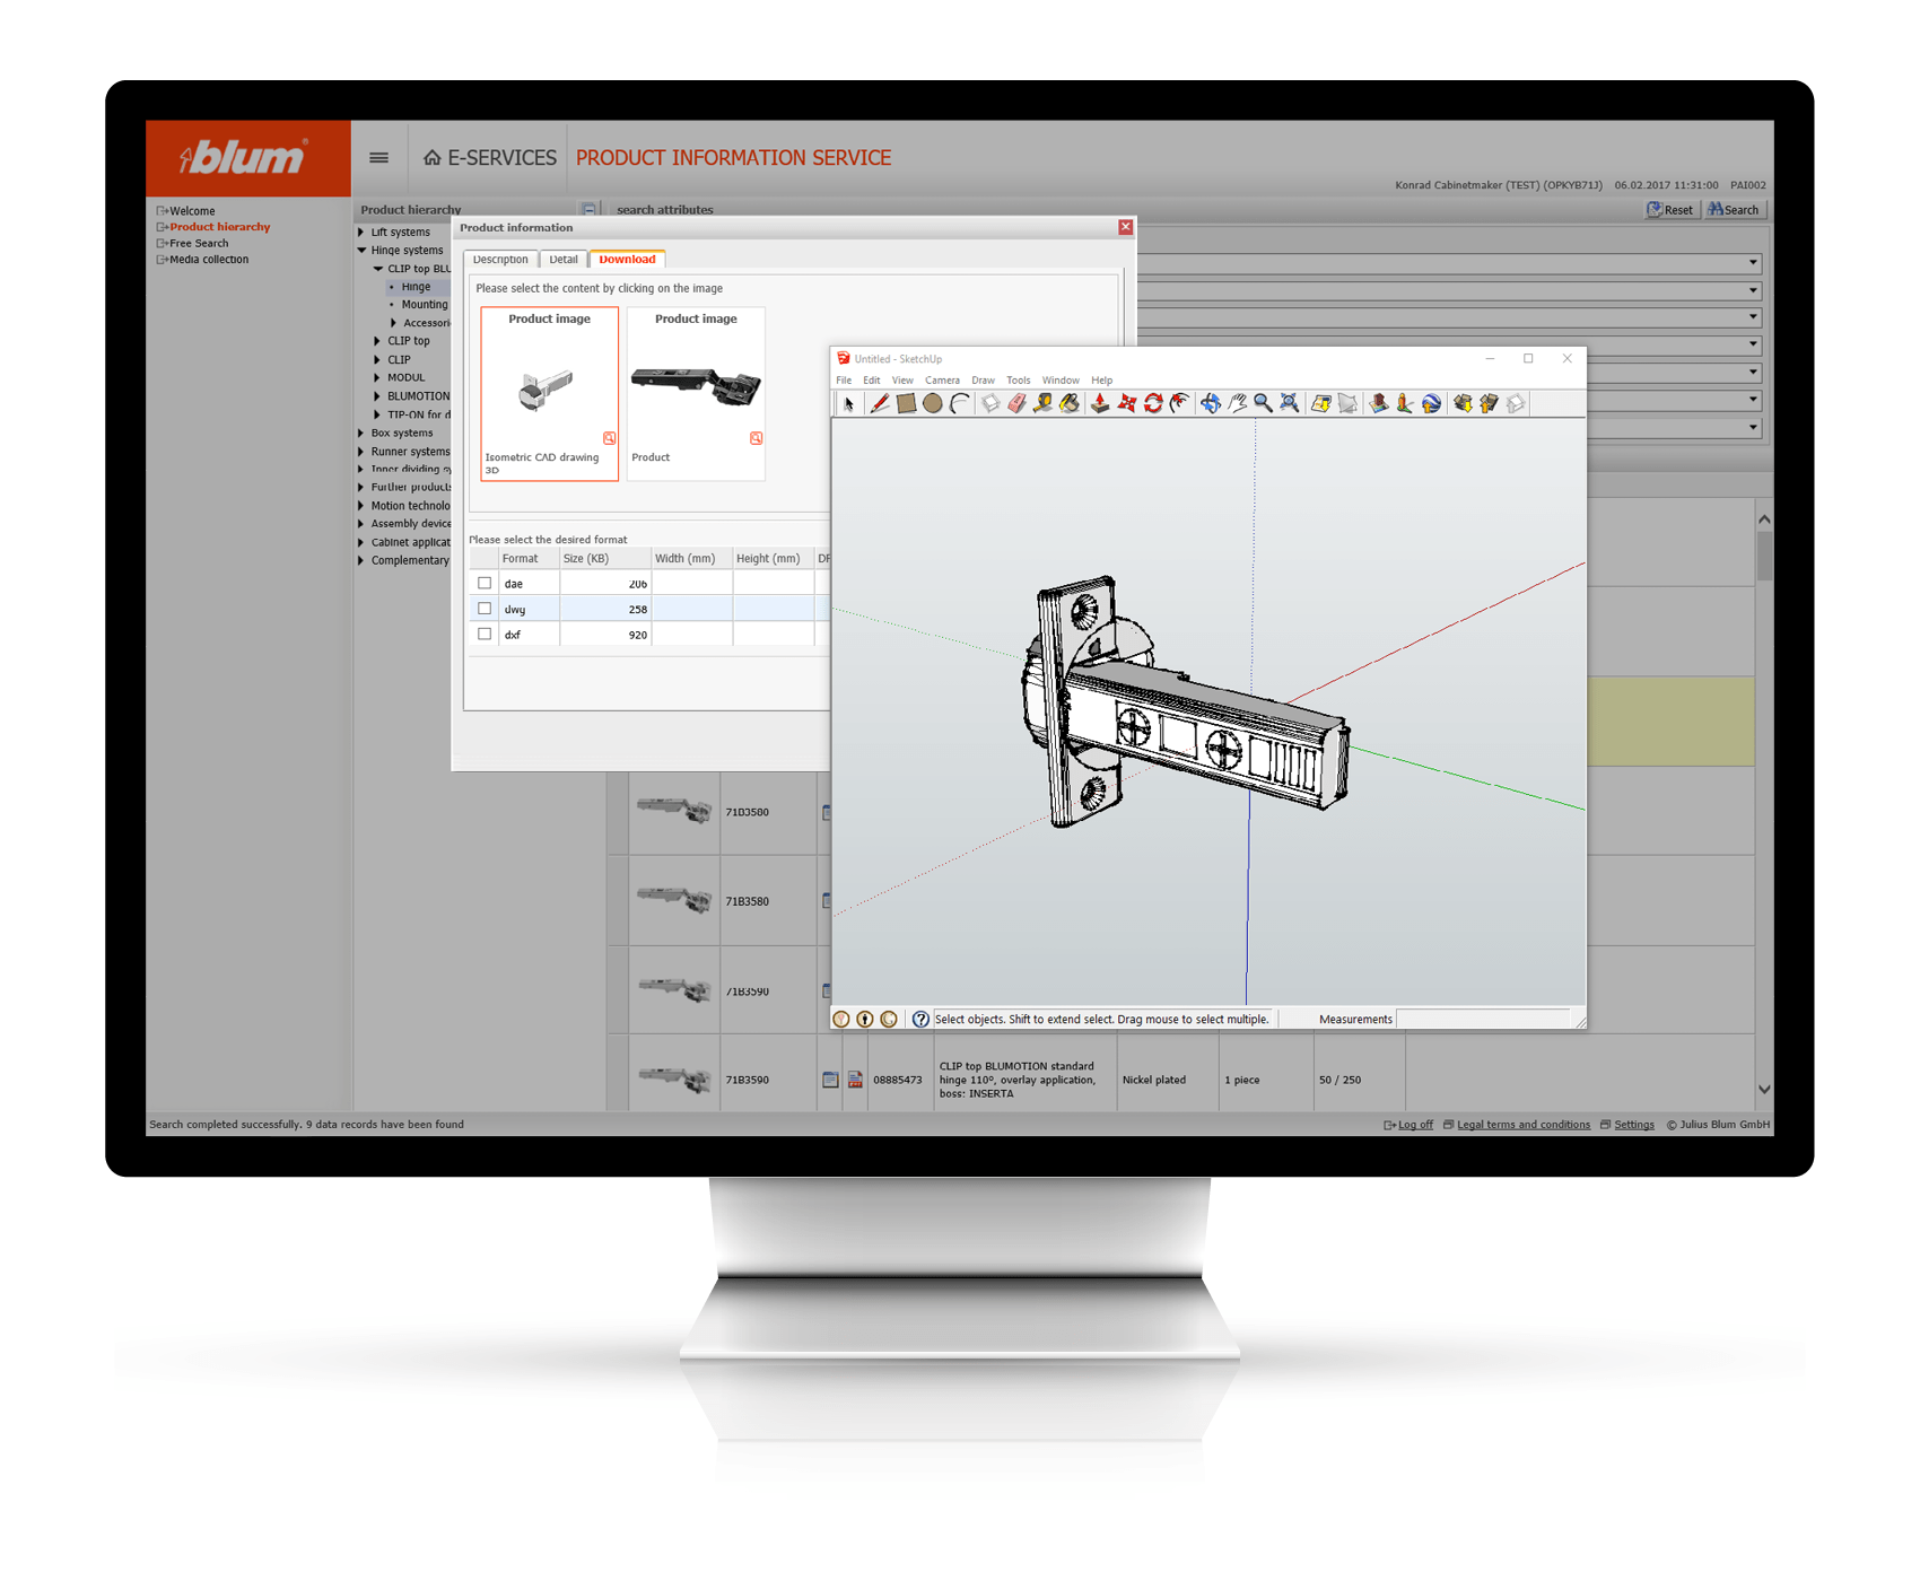Screen dimensions: 1920x1581
Task: Use the Pan hand tool
Action: coord(1238,403)
